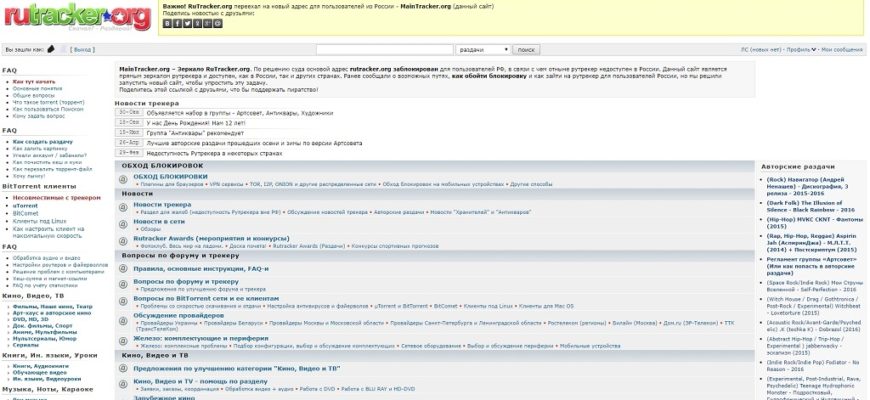Share the news via Google+ icon

point(208,23)
